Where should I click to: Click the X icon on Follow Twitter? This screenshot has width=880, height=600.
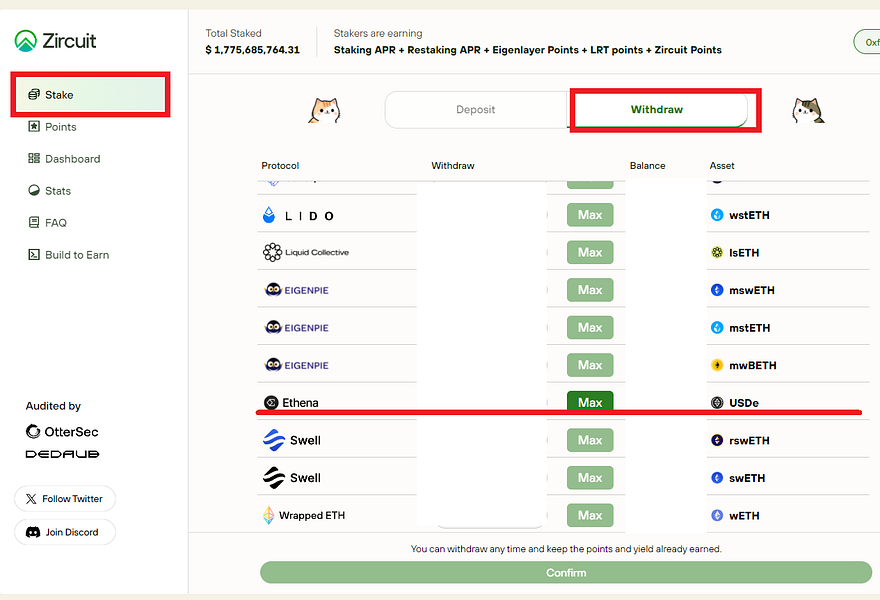coord(31,498)
